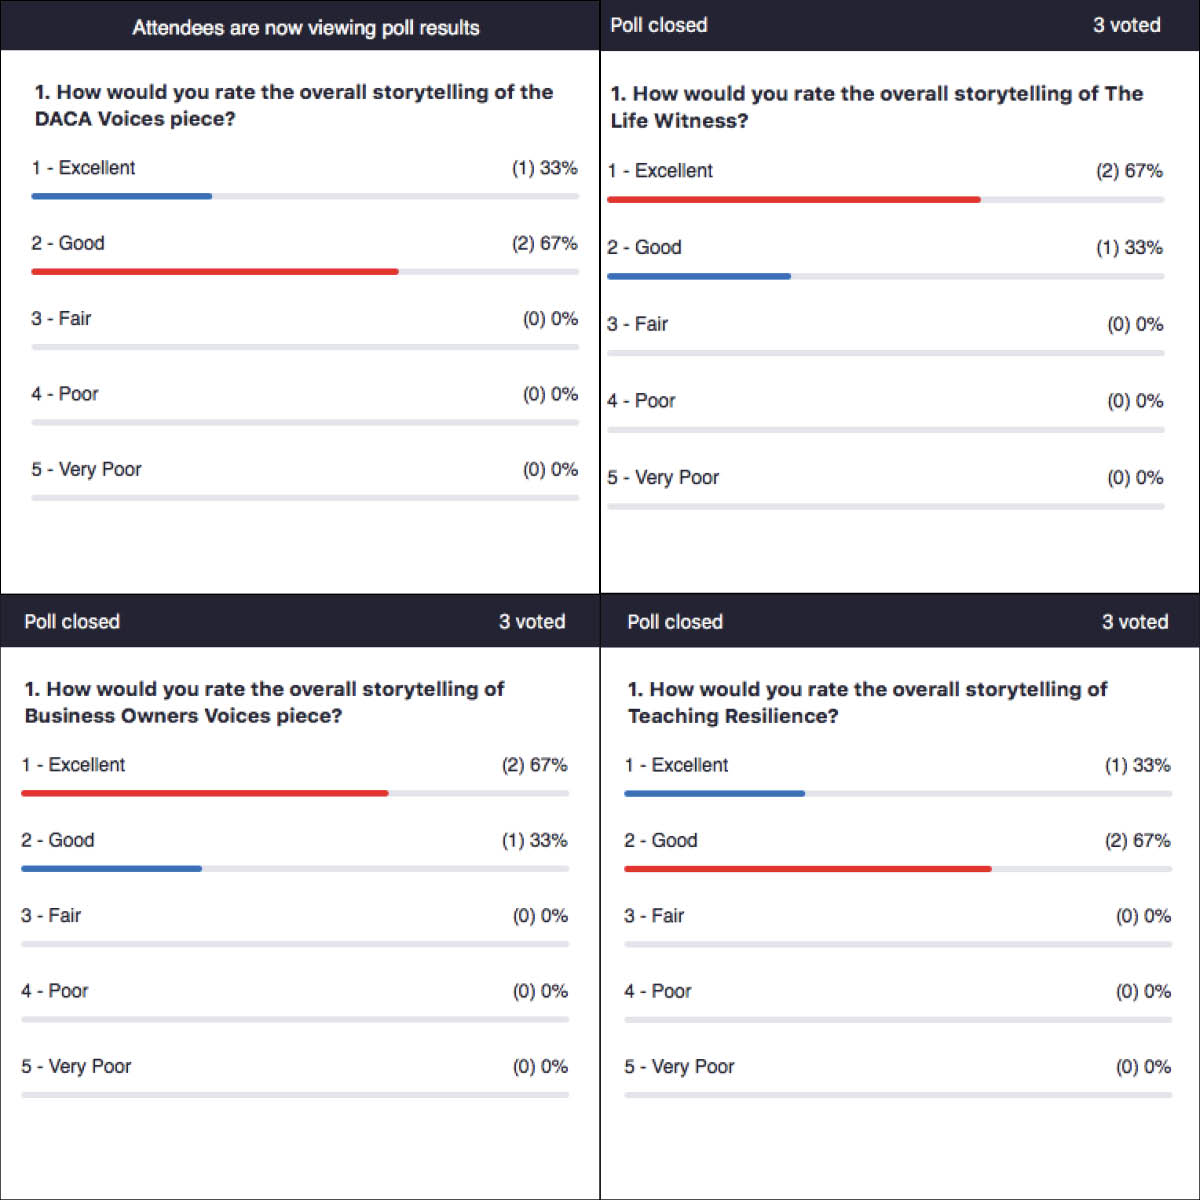This screenshot has width=1200, height=1200.
Task: Click the DACA Voices storytelling question text
Action: pos(294,105)
